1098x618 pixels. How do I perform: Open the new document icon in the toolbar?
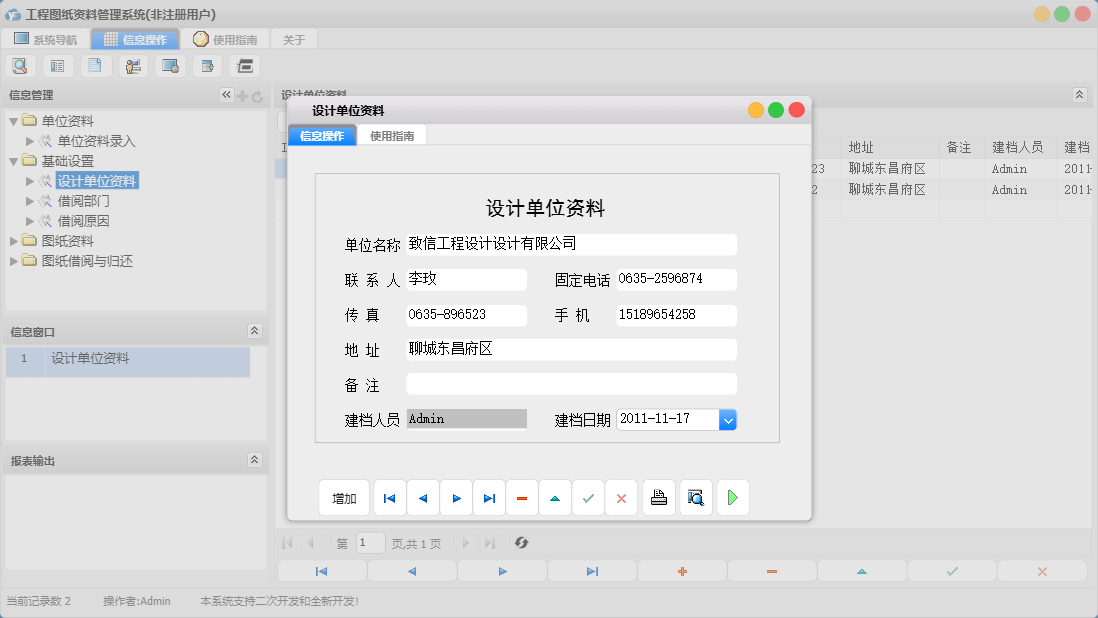[94, 65]
